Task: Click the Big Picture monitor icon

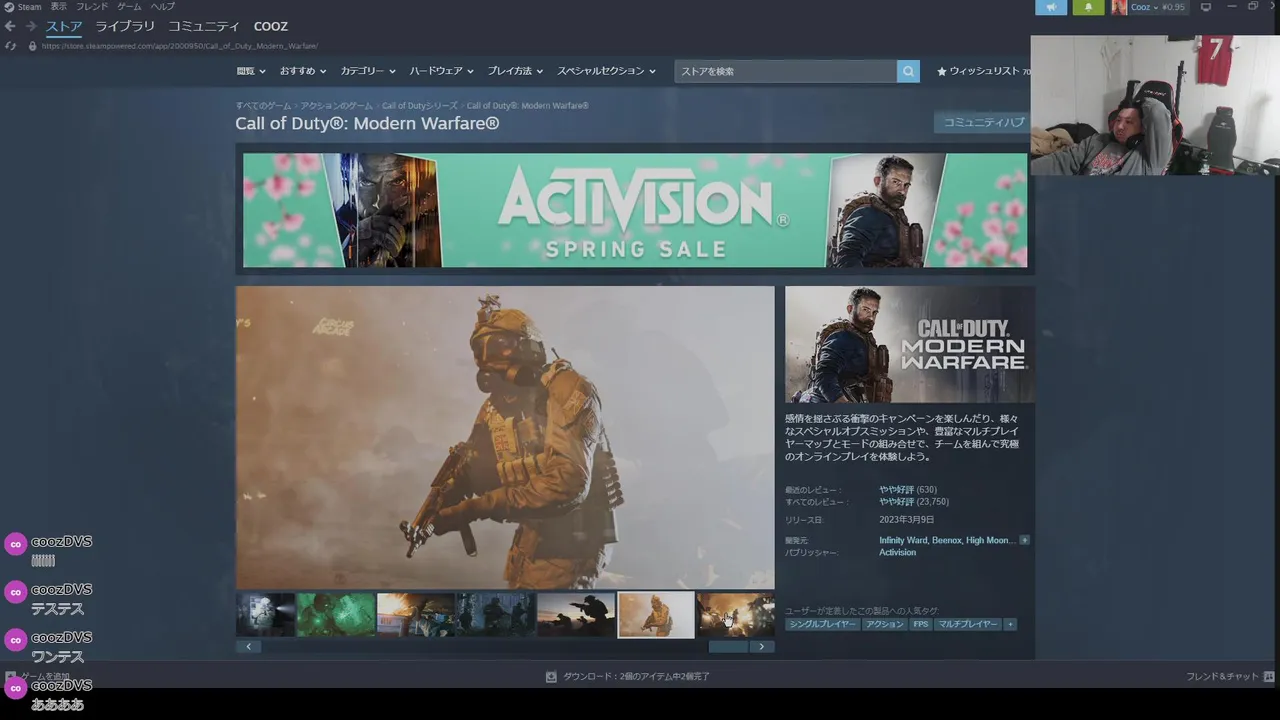Action: click(1206, 7)
